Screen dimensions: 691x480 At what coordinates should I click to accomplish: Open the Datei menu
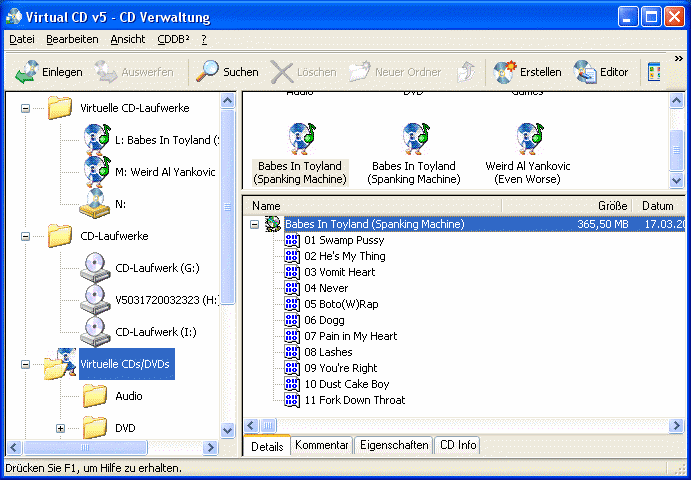coord(22,39)
